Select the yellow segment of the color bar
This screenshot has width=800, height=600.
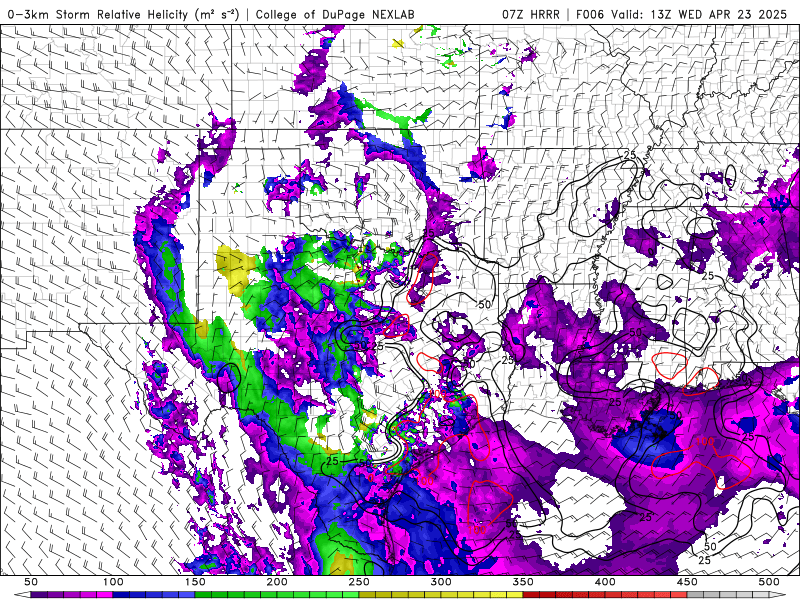441,595
